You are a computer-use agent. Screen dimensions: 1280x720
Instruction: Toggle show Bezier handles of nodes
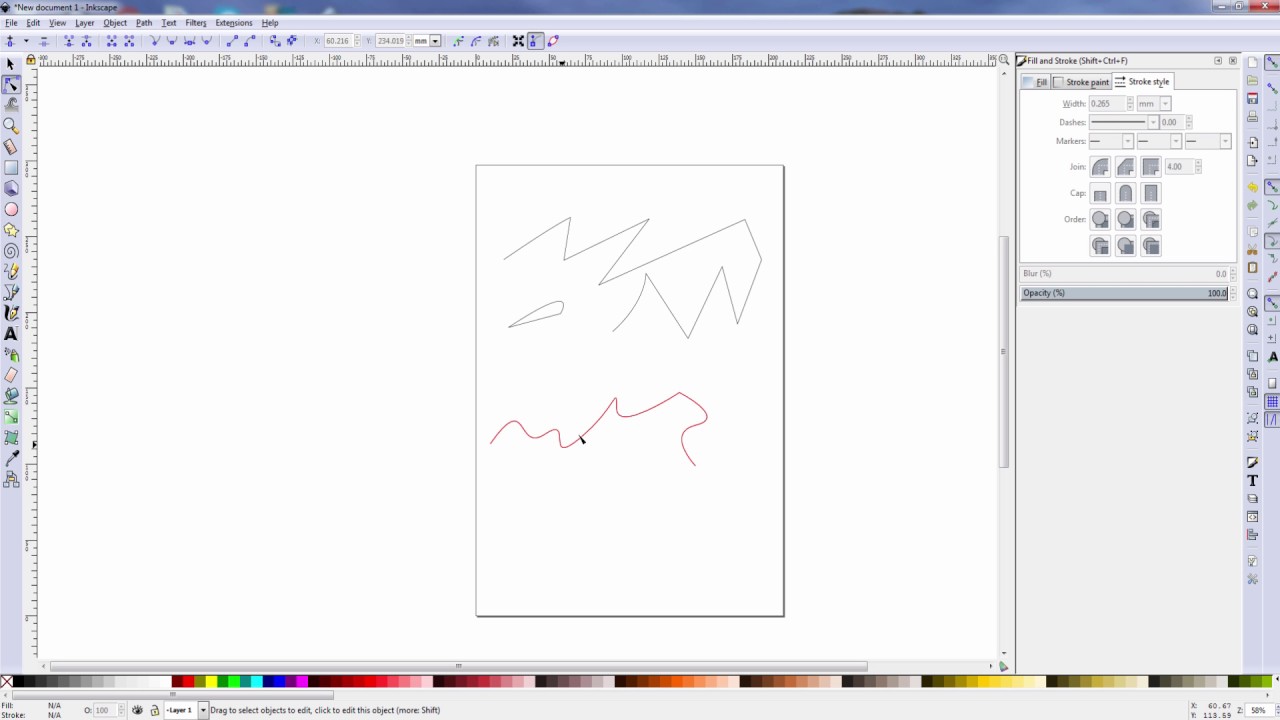coord(536,41)
